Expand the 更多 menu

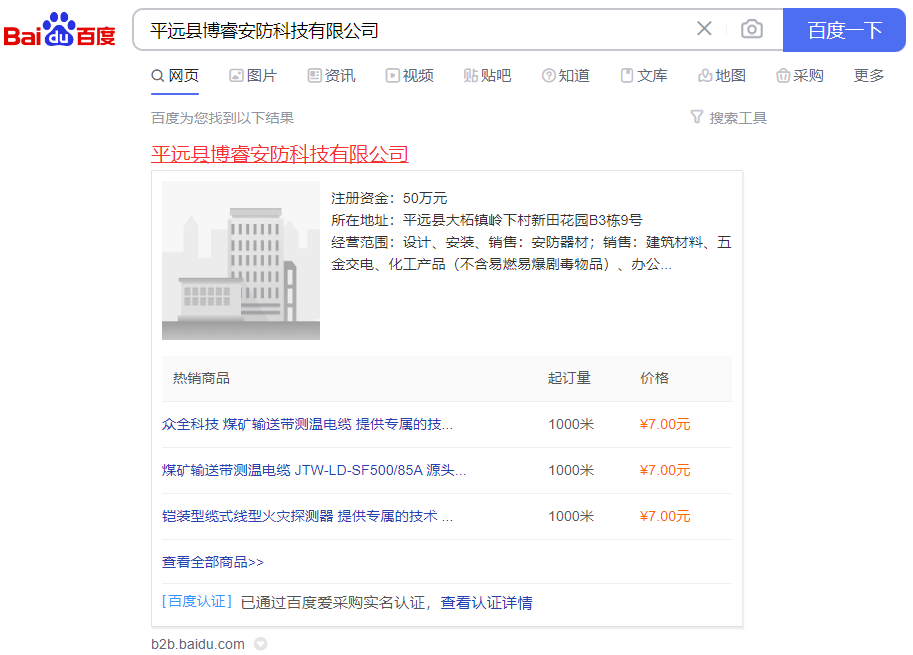click(869, 76)
